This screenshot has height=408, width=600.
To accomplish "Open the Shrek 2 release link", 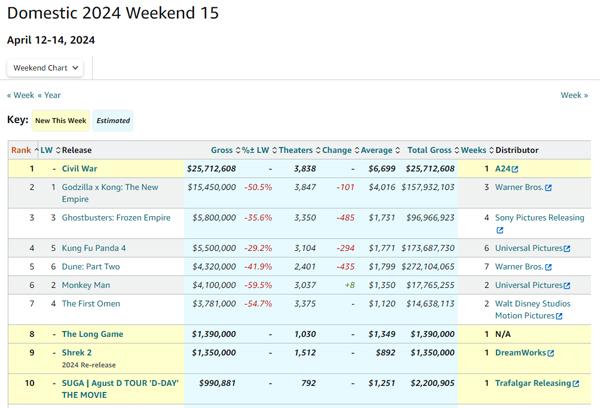I will point(78,353).
